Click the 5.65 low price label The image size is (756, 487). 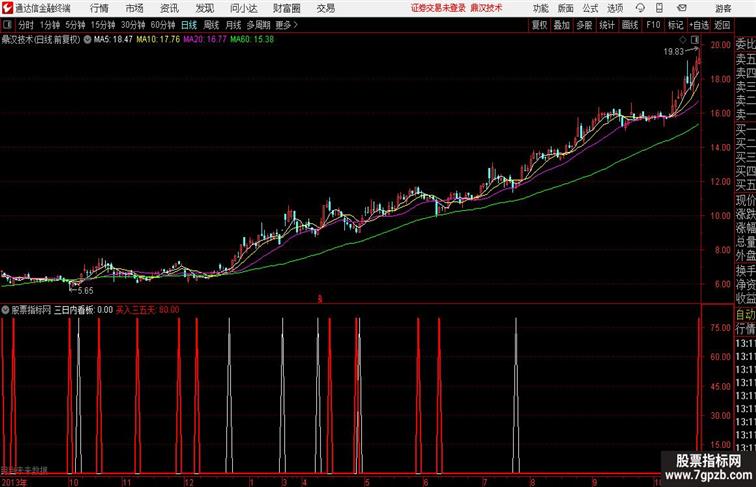click(x=85, y=290)
